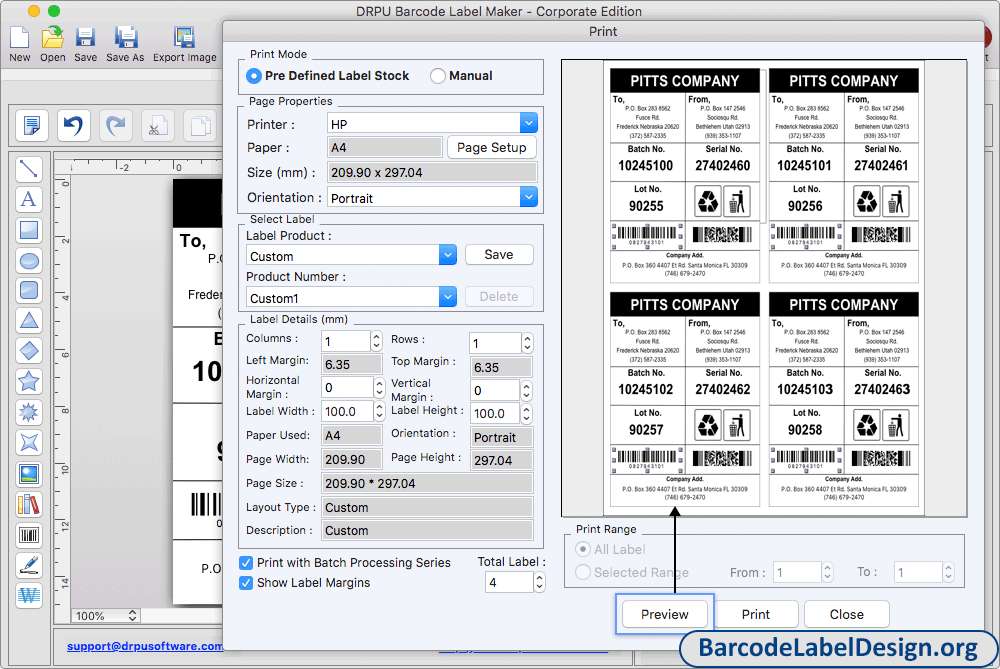Select the Rounded Rectangle tool
Viewport: 1000px width, 669px height.
(x=29, y=290)
